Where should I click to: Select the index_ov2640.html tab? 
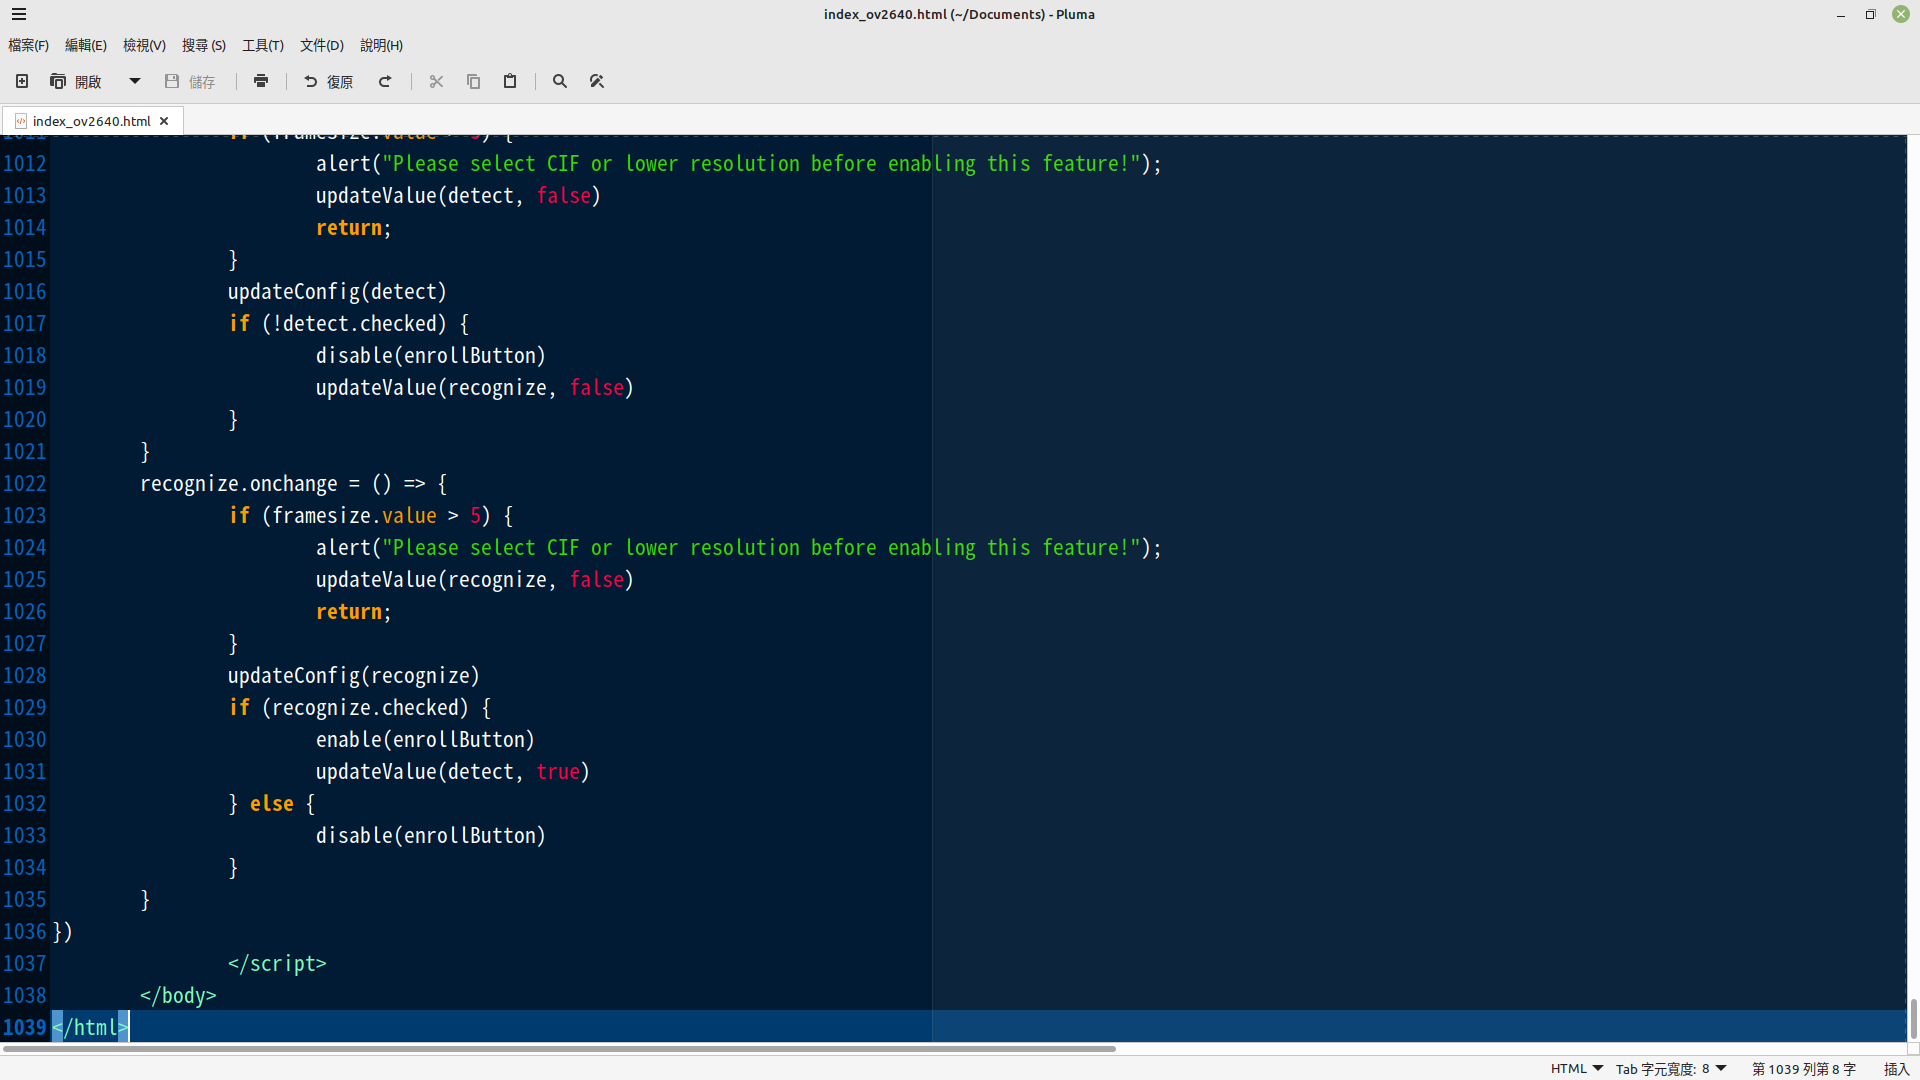pyautogui.click(x=91, y=121)
